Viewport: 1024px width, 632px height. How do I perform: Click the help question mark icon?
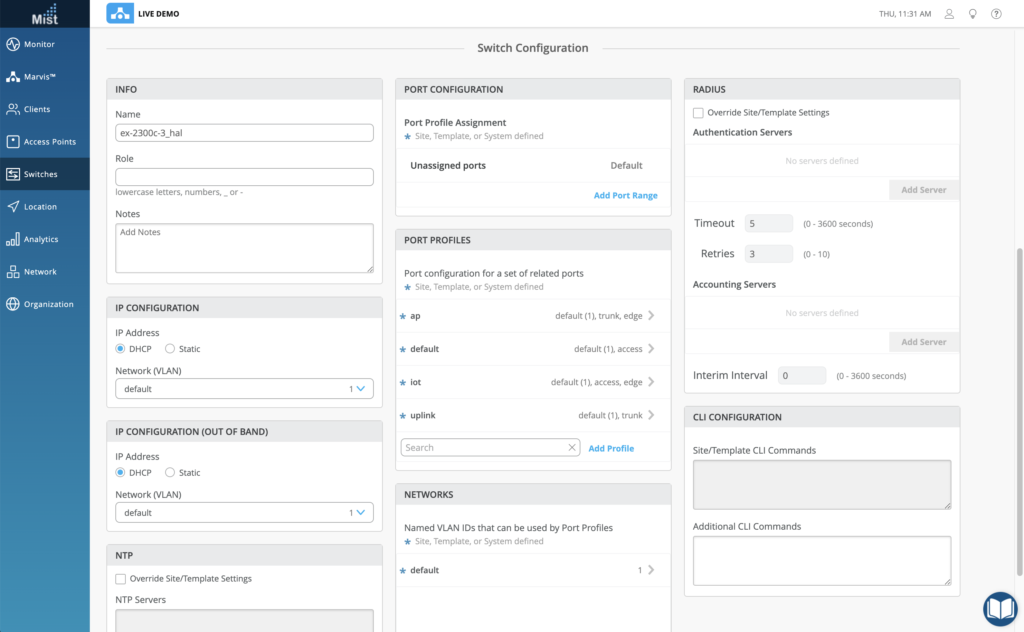coord(996,14)
